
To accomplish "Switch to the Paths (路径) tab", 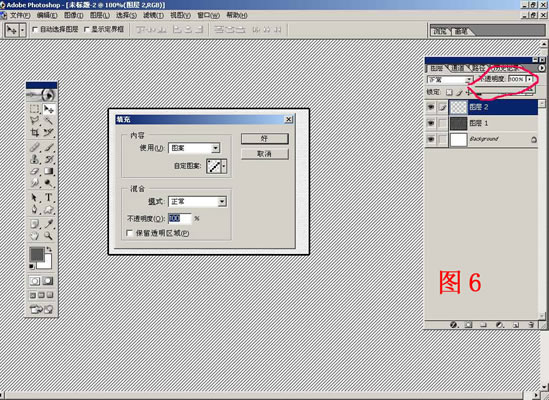I will 478,68.
